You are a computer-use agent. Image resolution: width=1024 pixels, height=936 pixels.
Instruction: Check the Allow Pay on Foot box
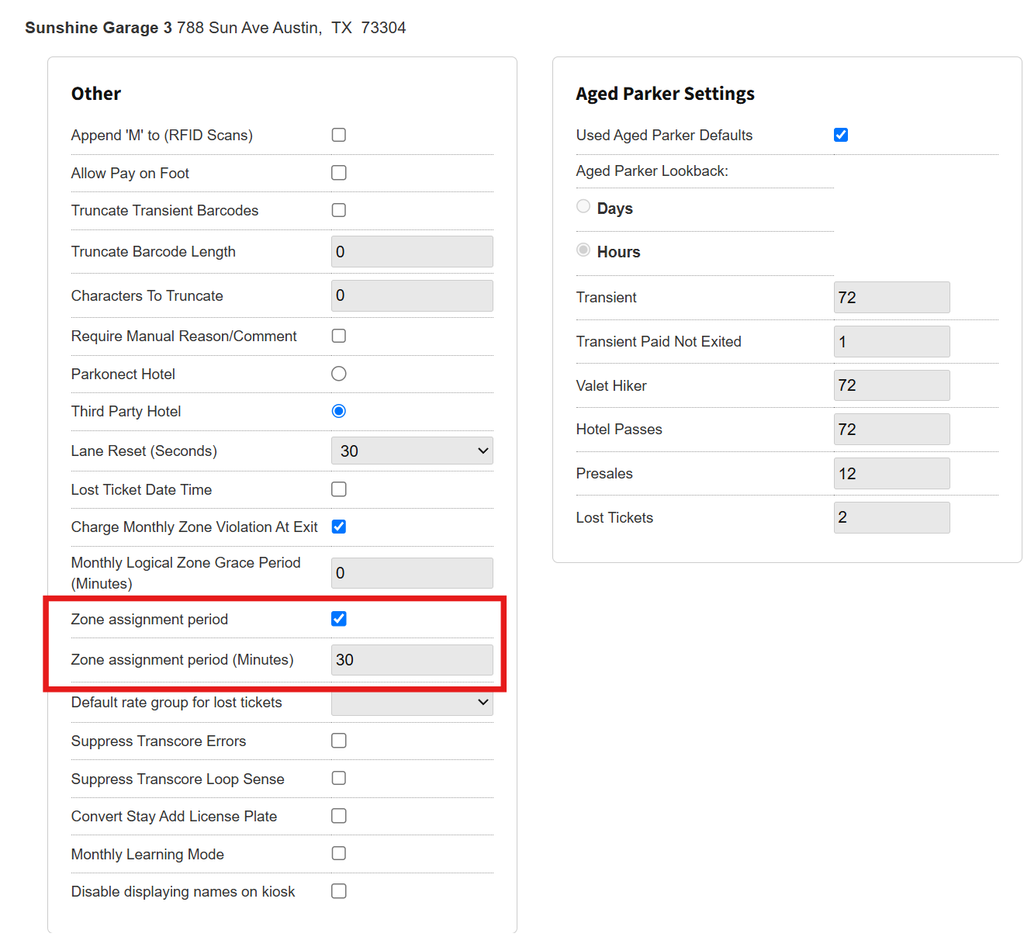(x=338, y=173)
